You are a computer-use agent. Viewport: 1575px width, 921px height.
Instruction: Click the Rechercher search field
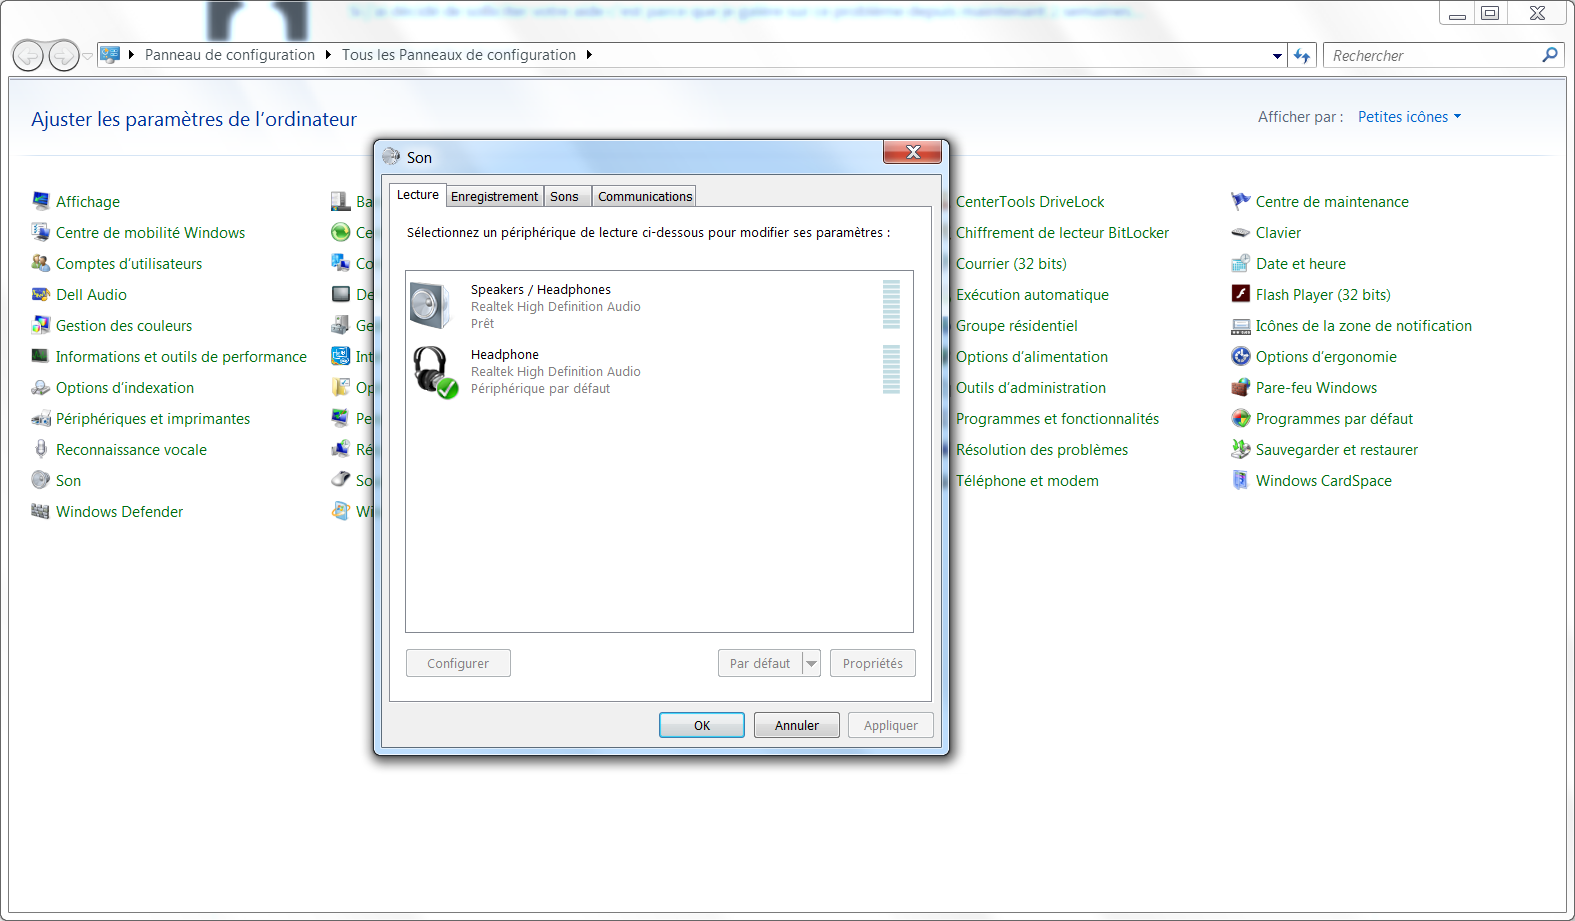click(1433, 55)
